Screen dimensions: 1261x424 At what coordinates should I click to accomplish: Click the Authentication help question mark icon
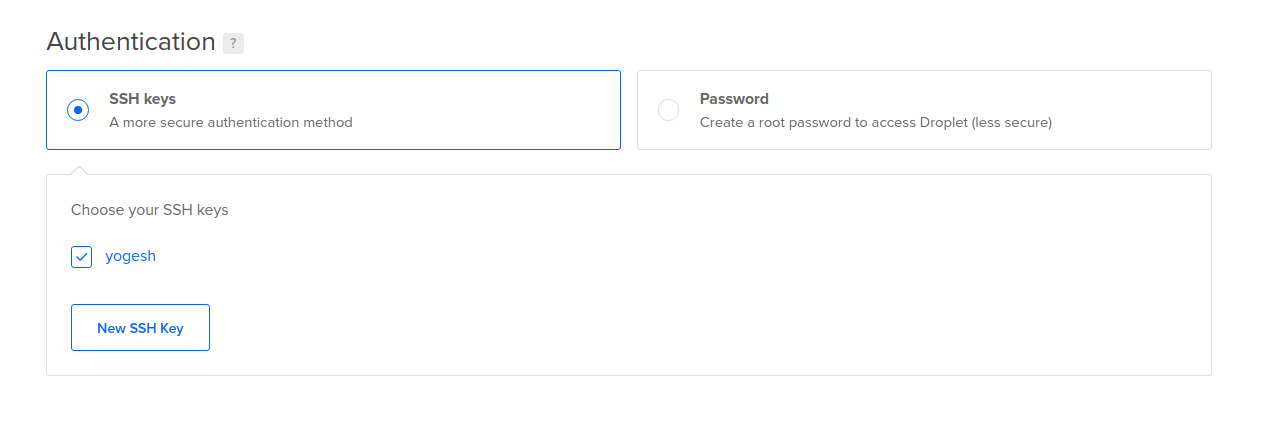(x=233, y=43)
